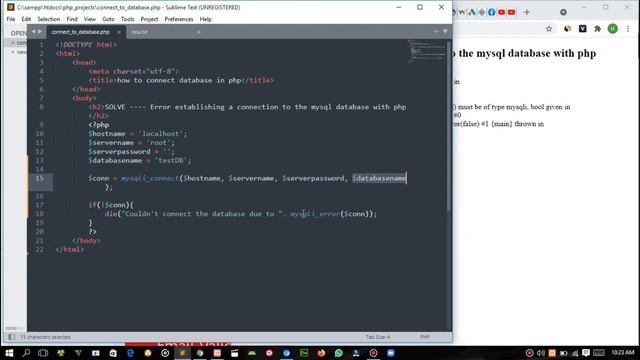
Task: Bookmark this page with the star icon
Action: click(549, 29)
